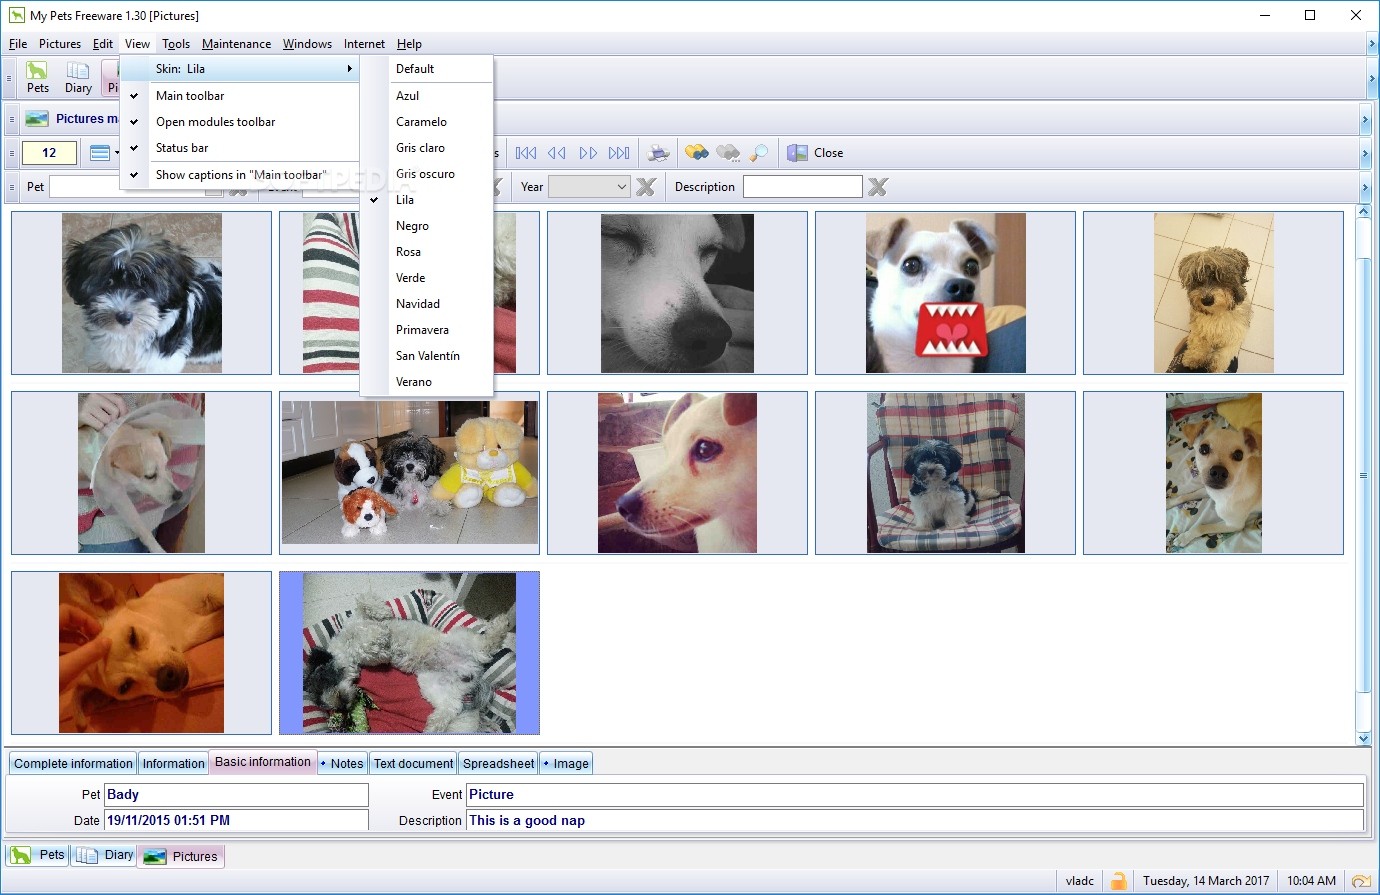Jump to the last record

[x=619, y=153]
